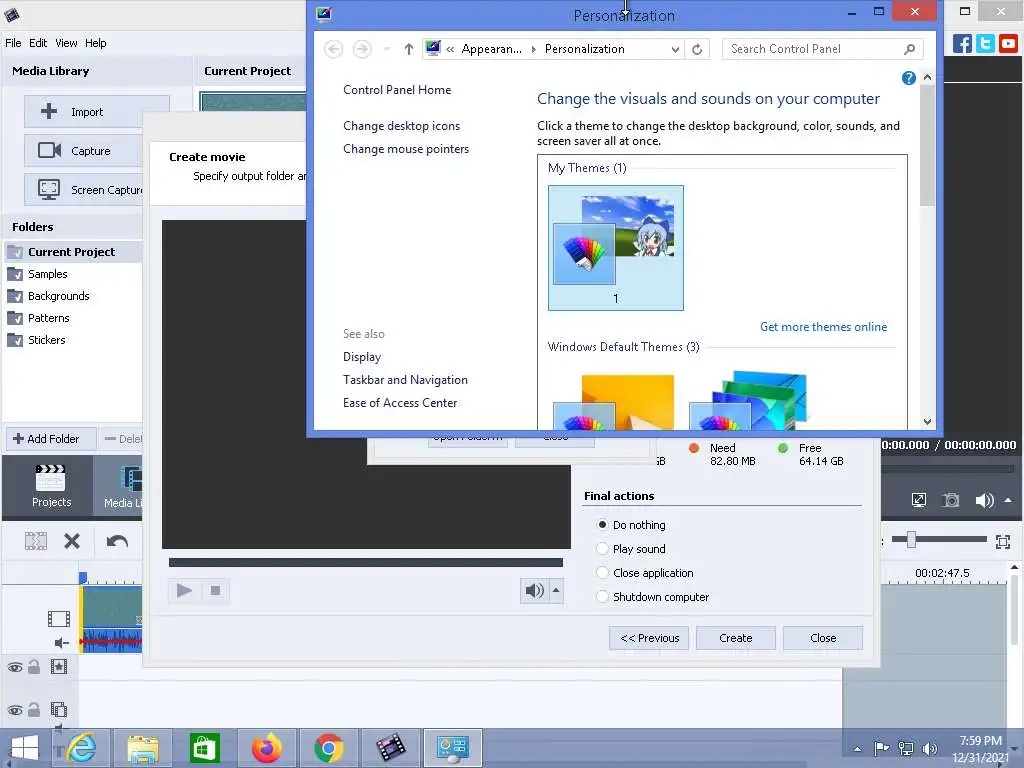The height and width of the screenshot is (768, 1024).
Task: Open the preview volume dropdown arrow
Action: tap(556, 590)
